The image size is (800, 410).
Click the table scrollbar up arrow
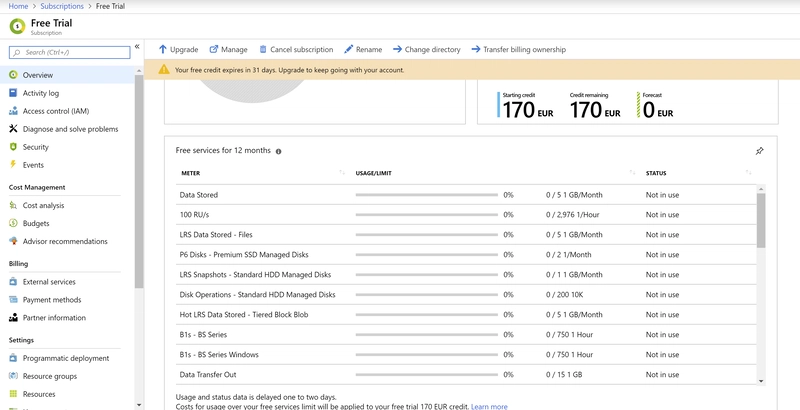point(761,189)
